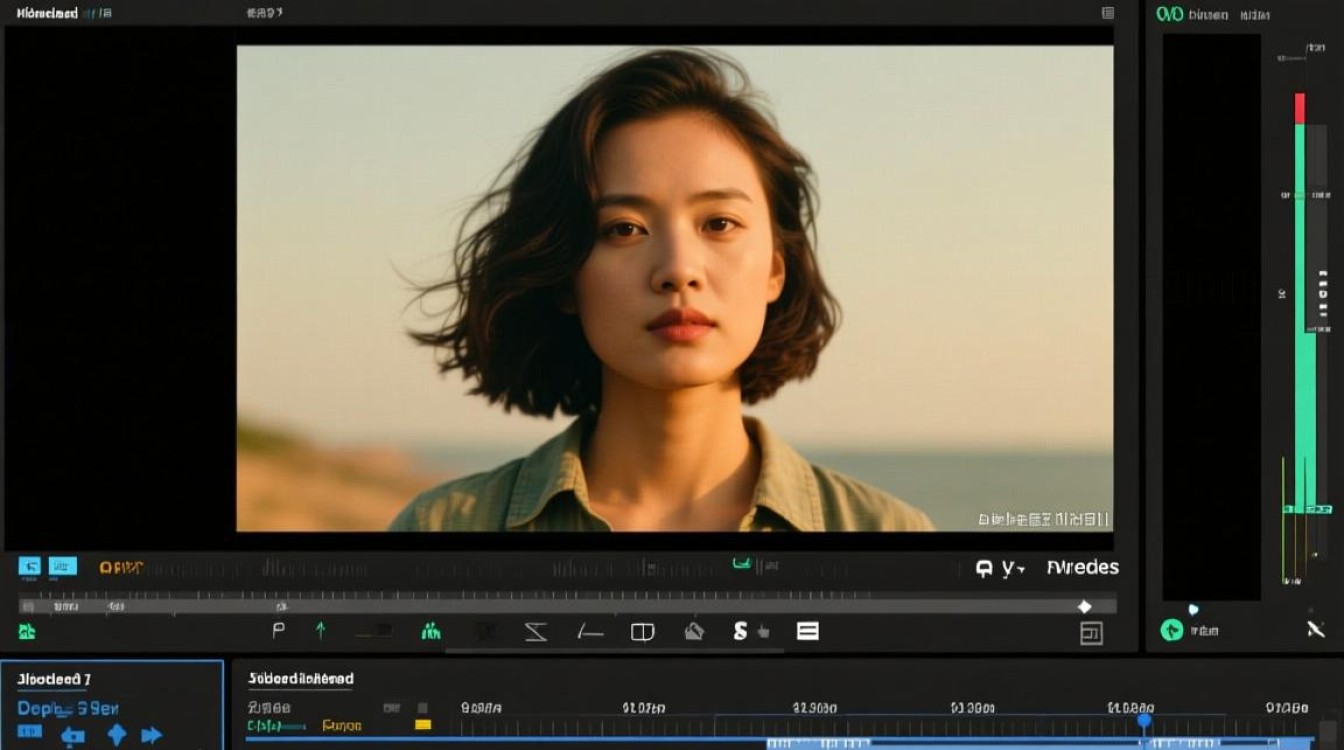Click the panel menu icon above the preview
The height and width of the screenshot is (750, 1344).
[x=1108, y=13]
